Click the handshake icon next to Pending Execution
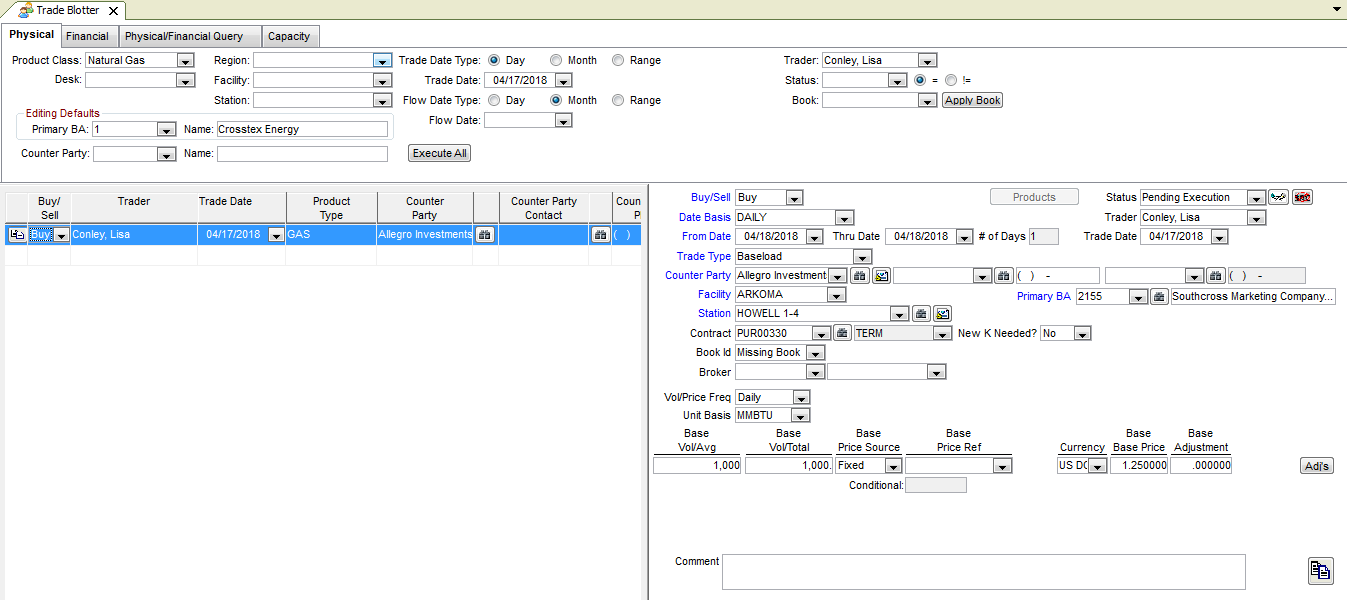The width and height of the screenshot is (1347, 600). (x=1278, y=197)
